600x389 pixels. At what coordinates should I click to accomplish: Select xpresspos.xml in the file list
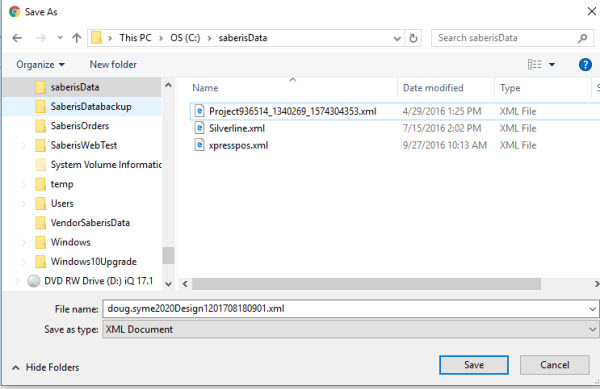pos(238,145)
